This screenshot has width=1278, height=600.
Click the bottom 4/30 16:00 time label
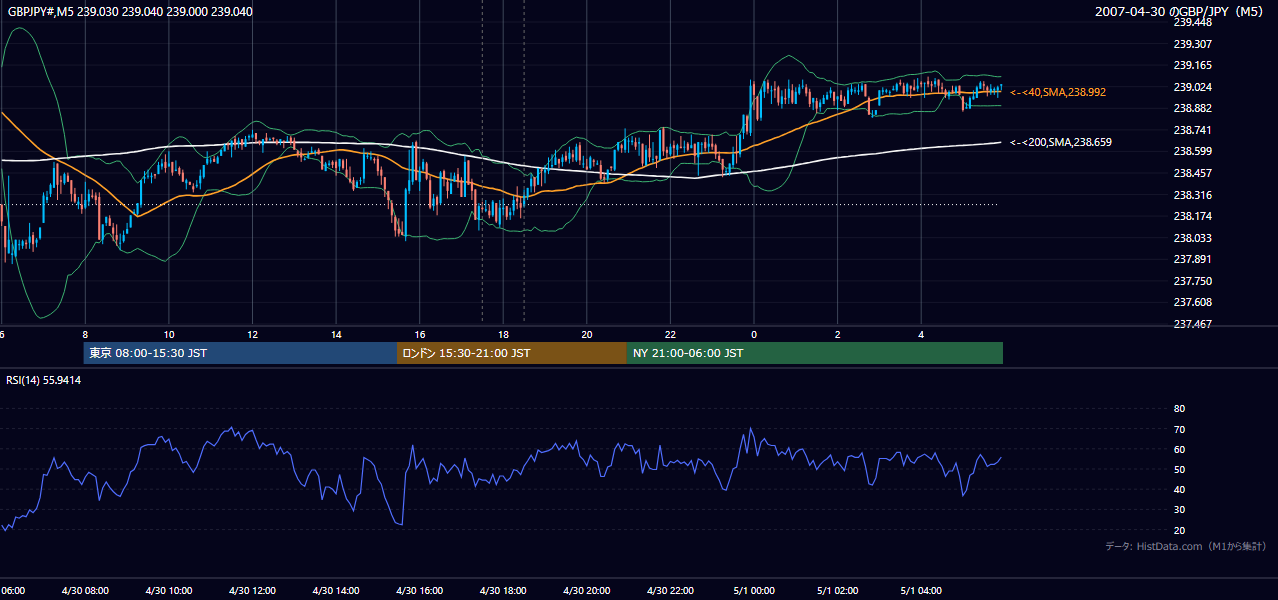[420, 590]
